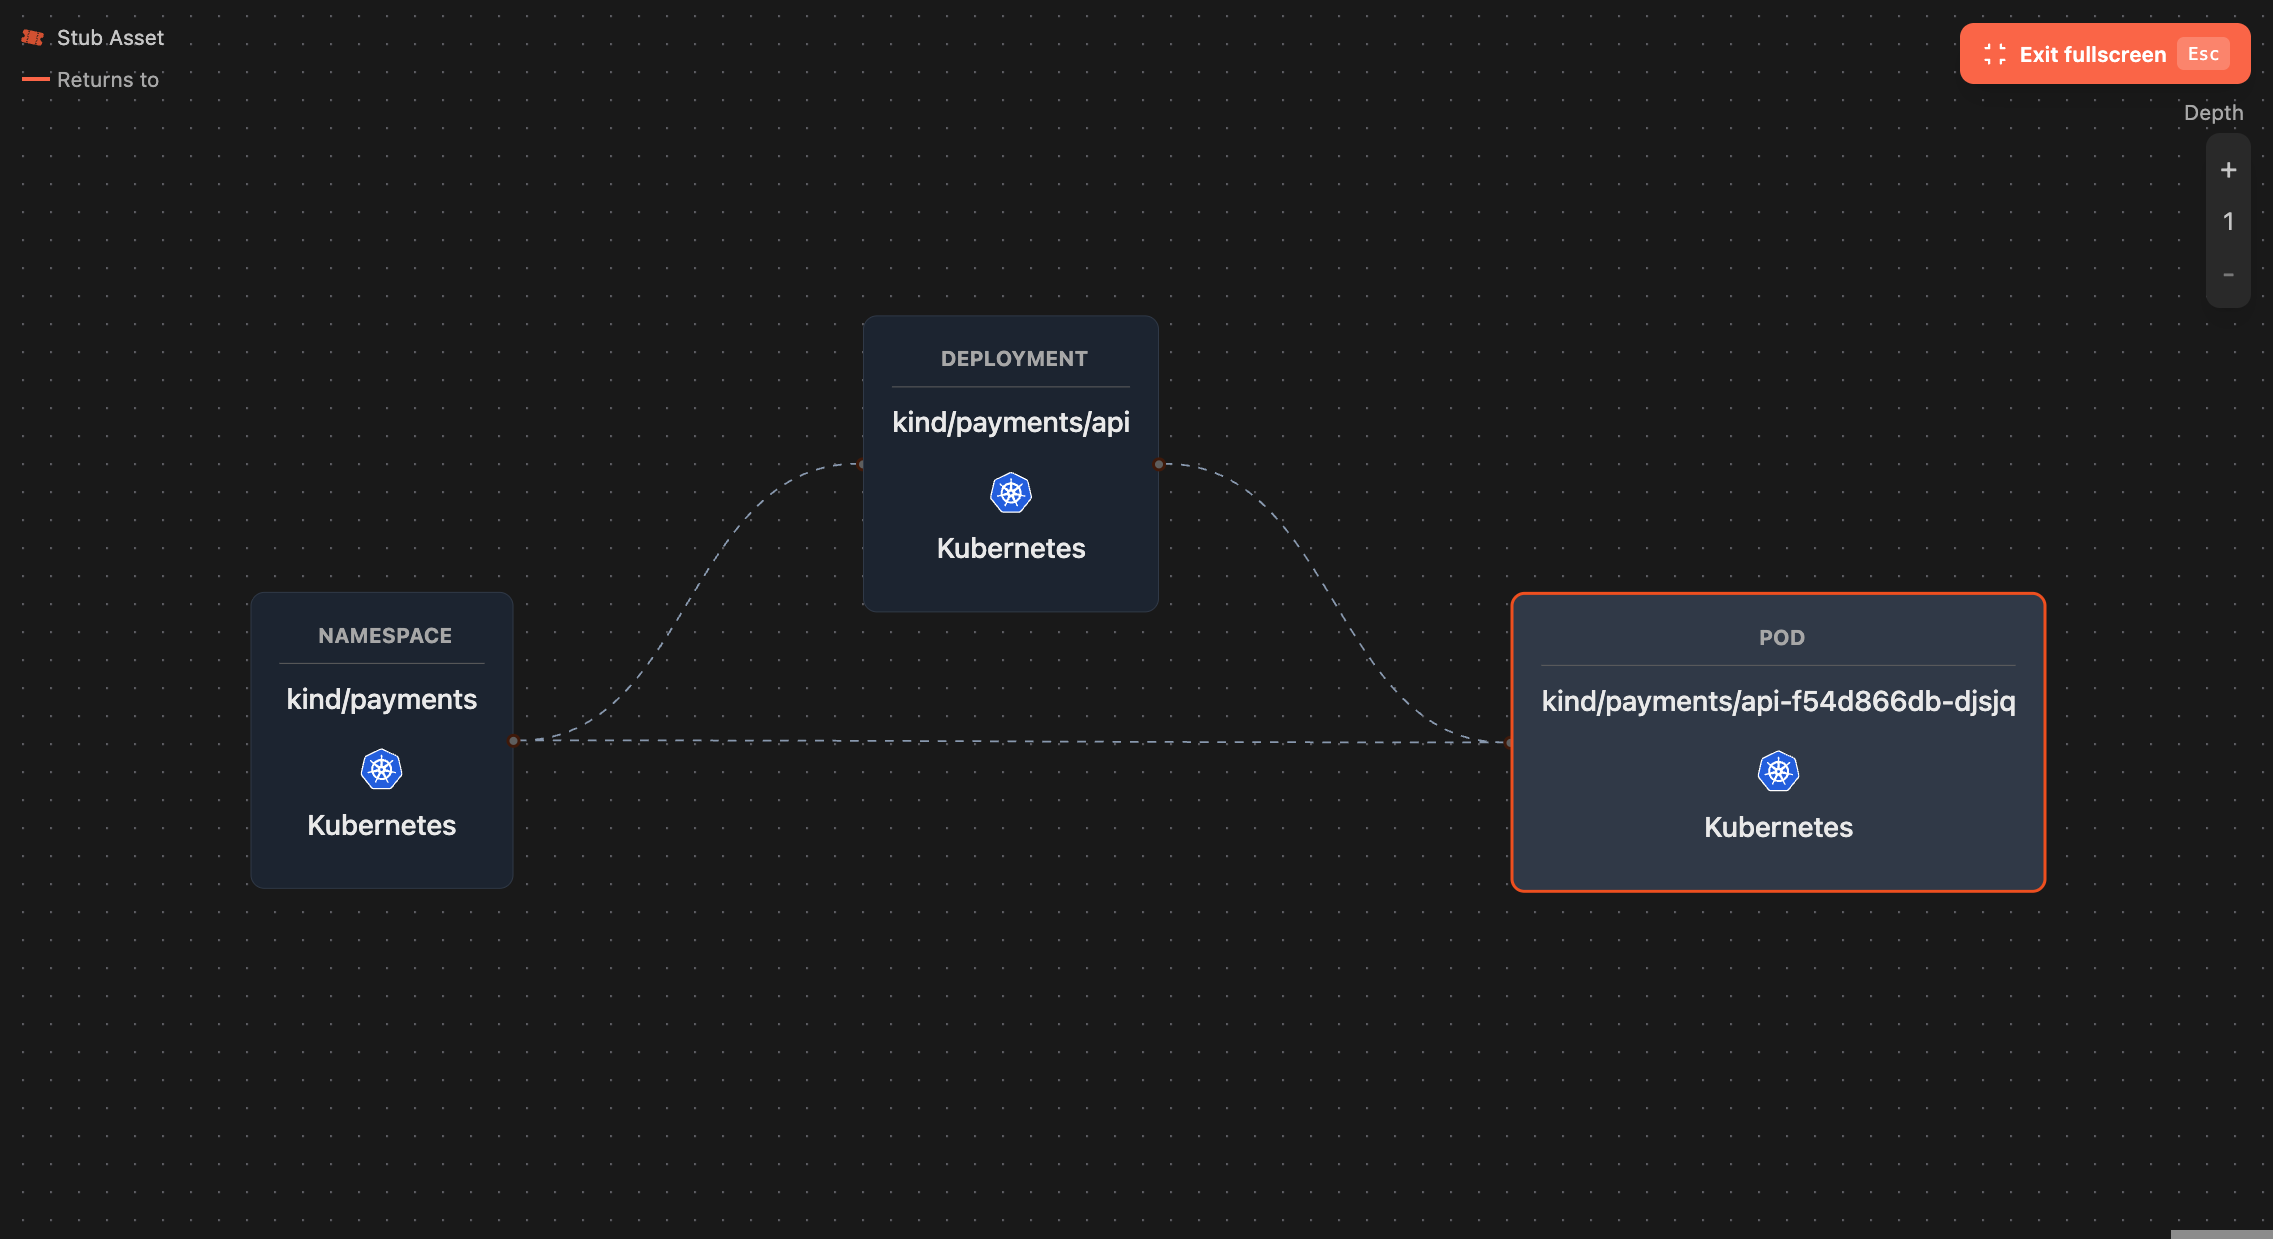
Task: Click the kind/payments/api asset name
Action: [1011, 423]
